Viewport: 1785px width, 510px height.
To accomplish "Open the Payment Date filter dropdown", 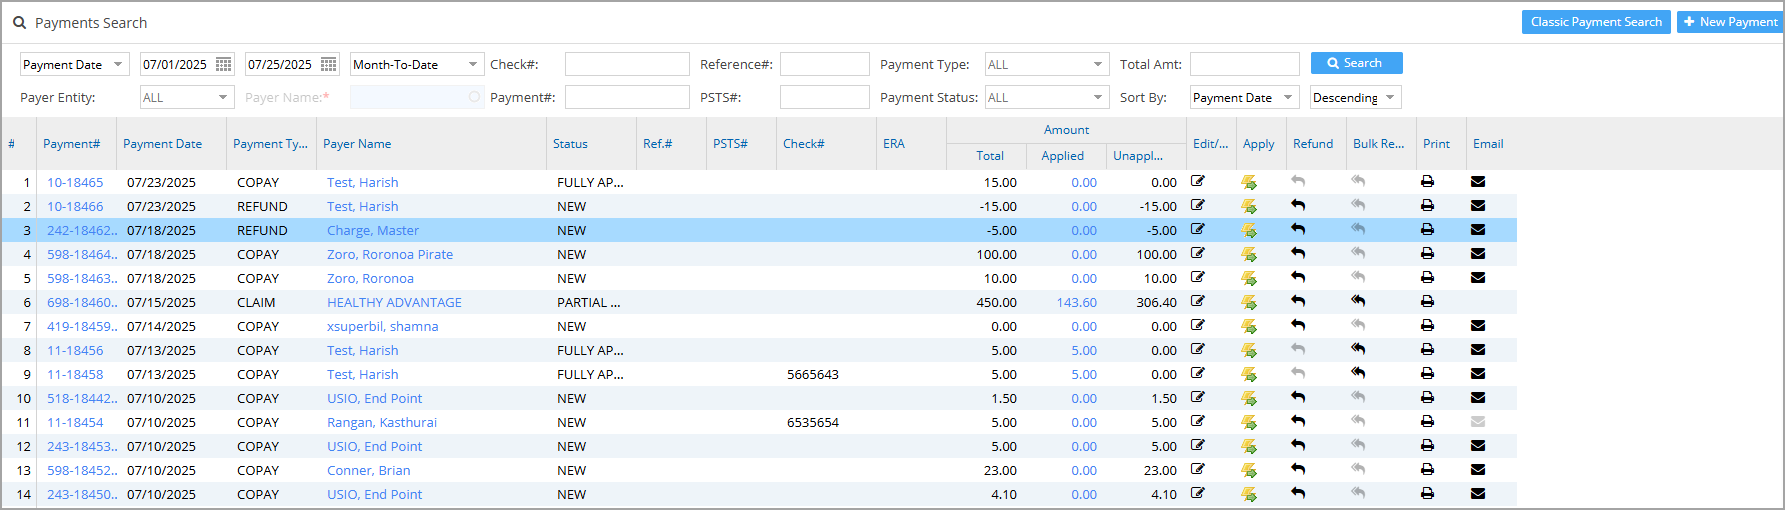I will pyautogui.click(x=75, y=64).
